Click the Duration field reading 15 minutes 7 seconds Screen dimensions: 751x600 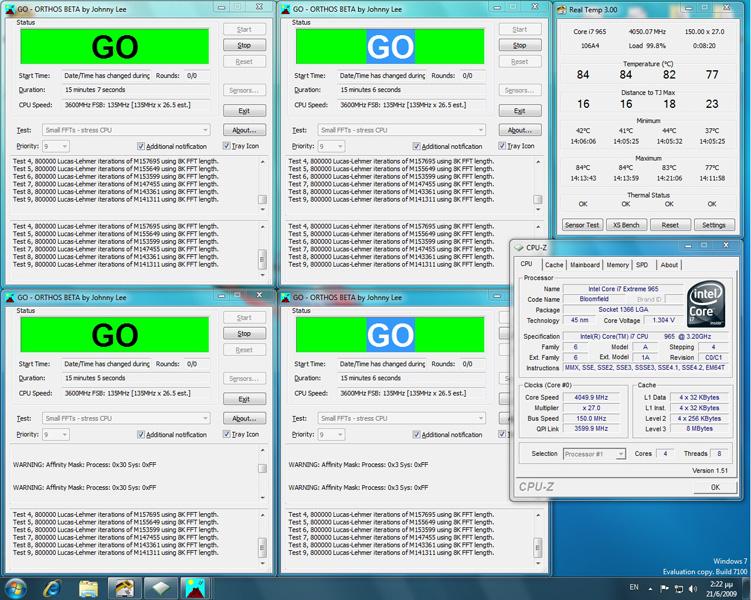click(137, 90)
